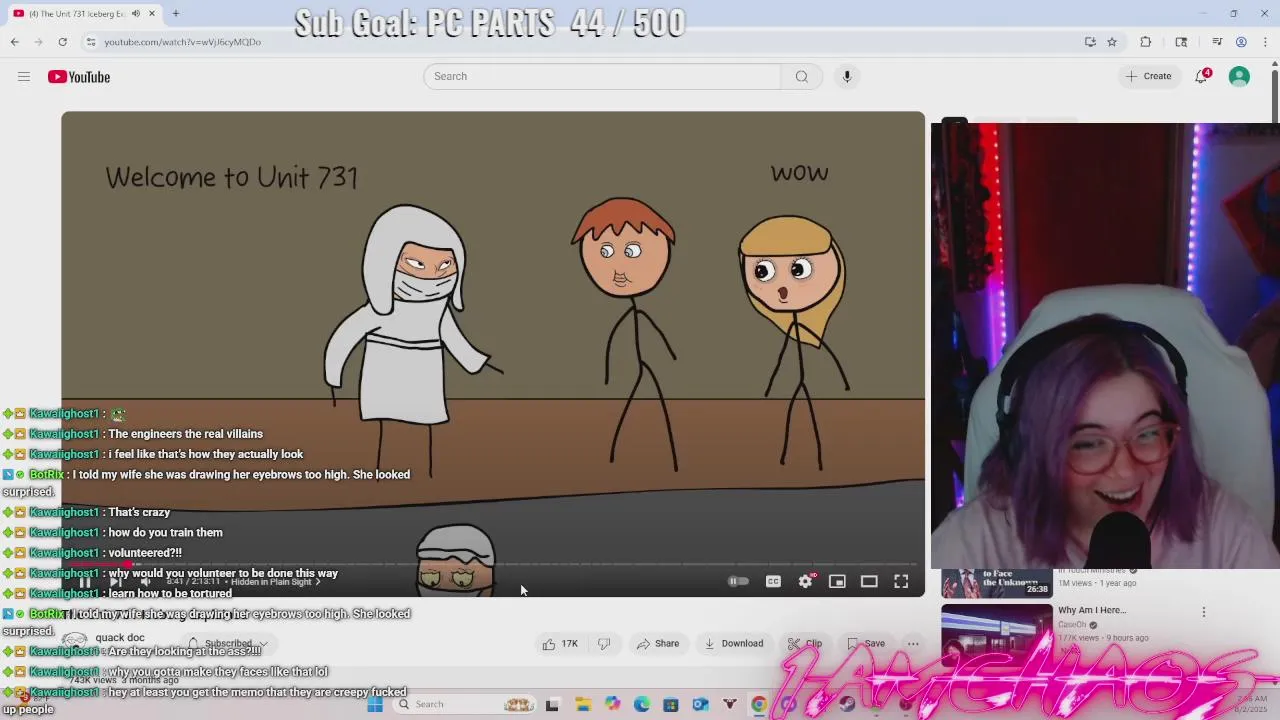Toggle closed captions CC

[x=773, y=581]
